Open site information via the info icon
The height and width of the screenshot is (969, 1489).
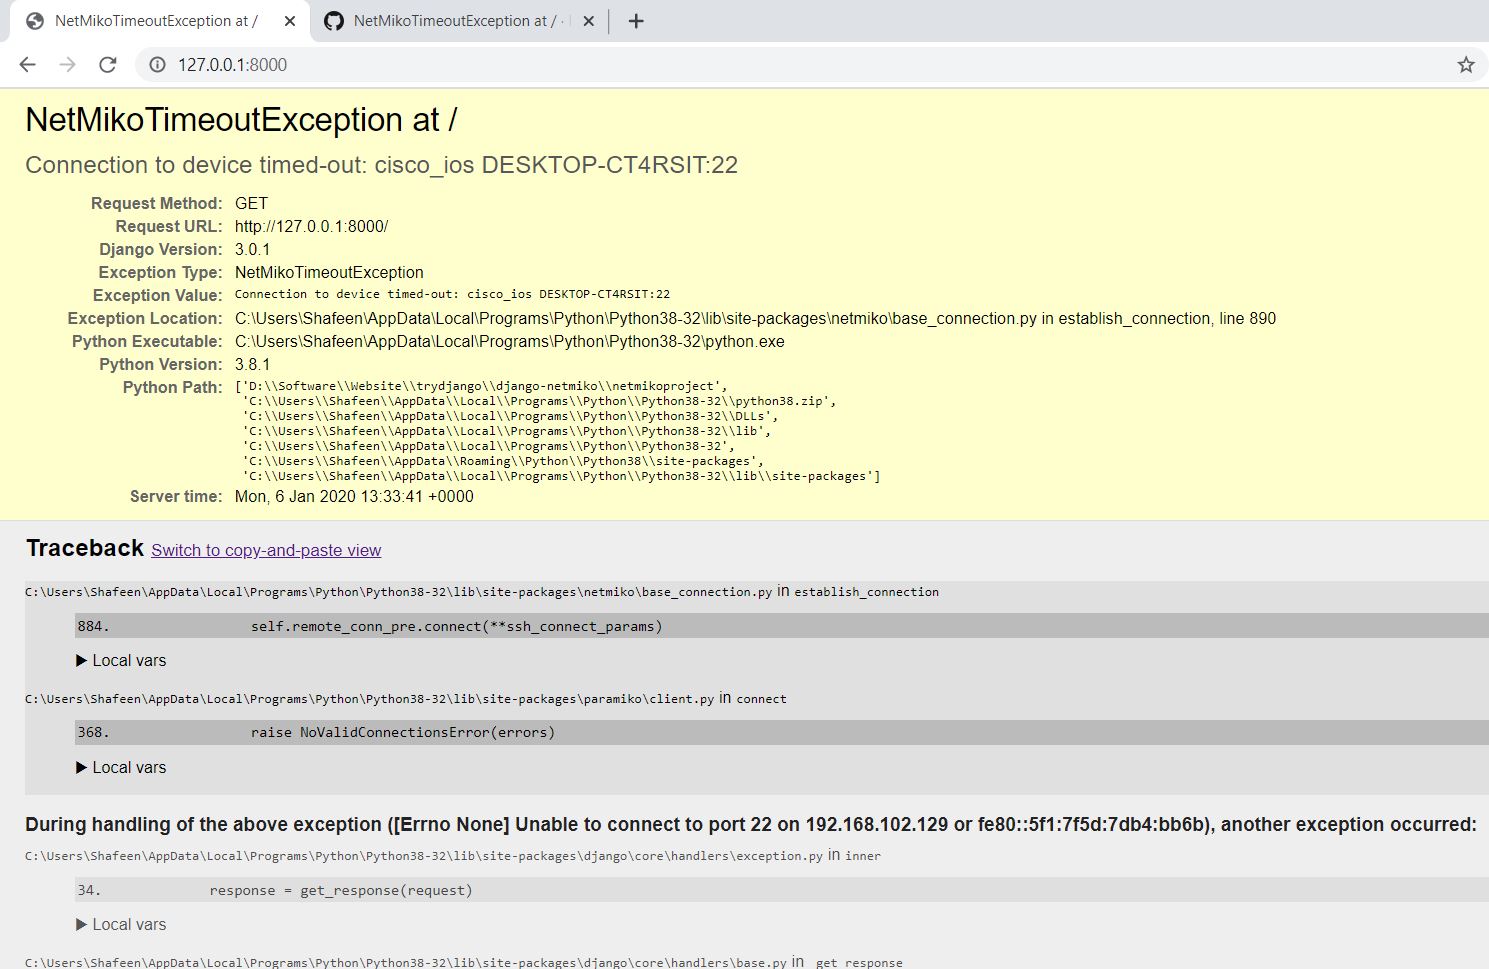(x=156, y=64)
